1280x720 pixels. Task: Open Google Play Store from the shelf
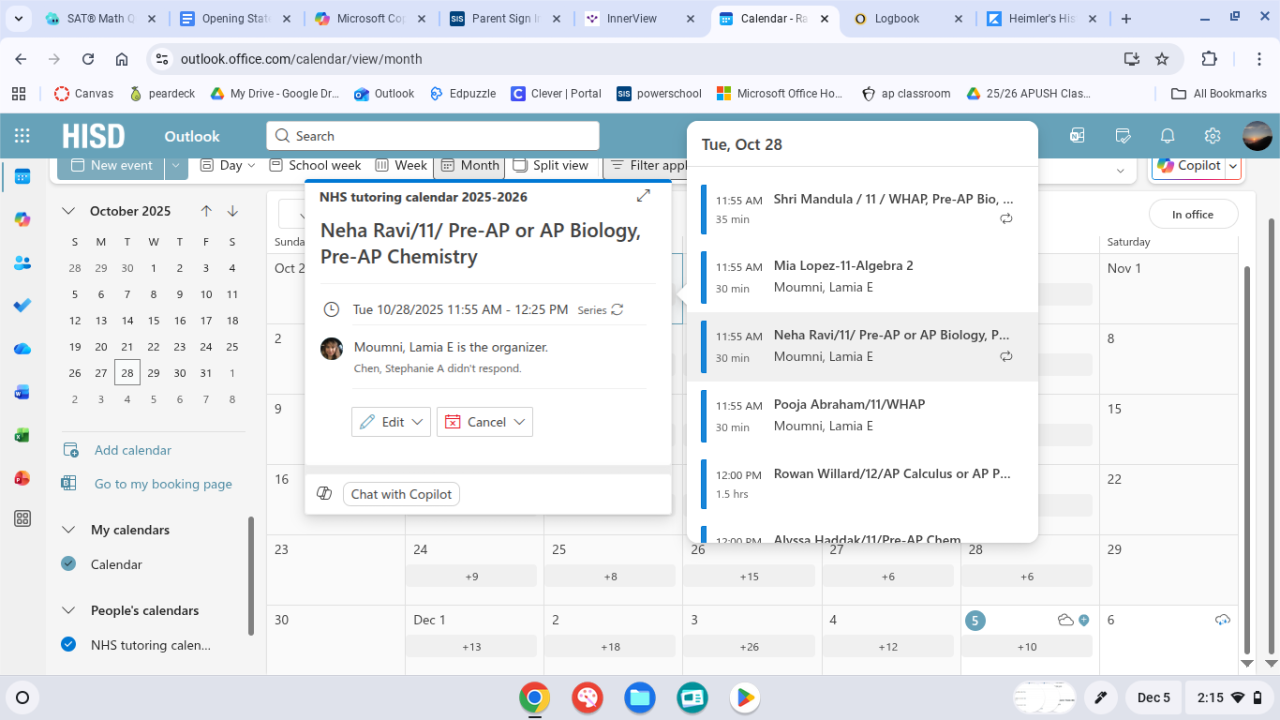[x=744, y=697]
